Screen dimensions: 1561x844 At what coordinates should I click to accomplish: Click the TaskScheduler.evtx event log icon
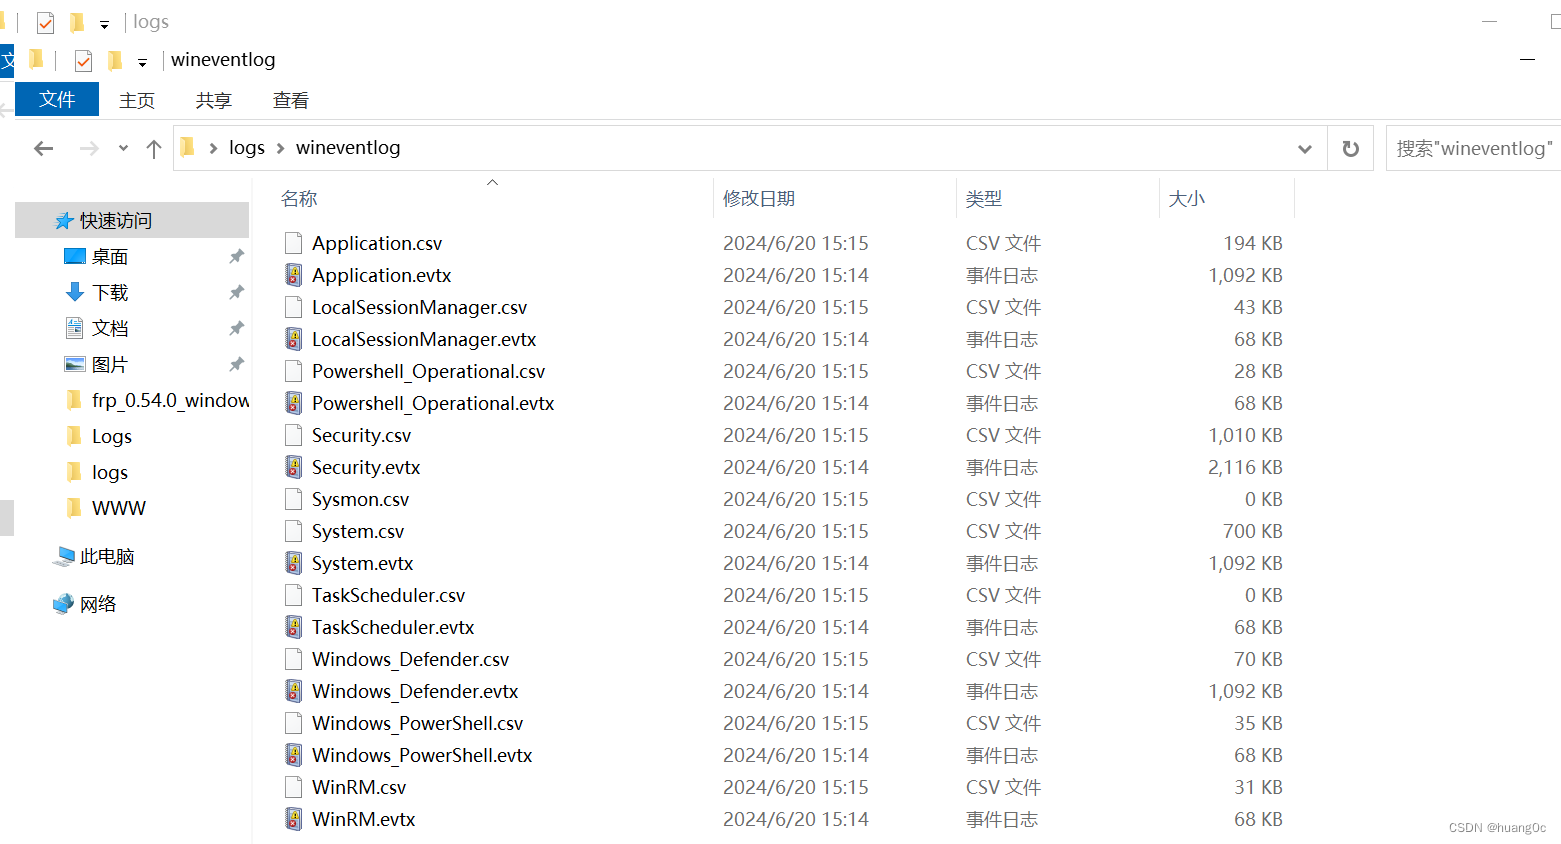(x=293, y=627)
